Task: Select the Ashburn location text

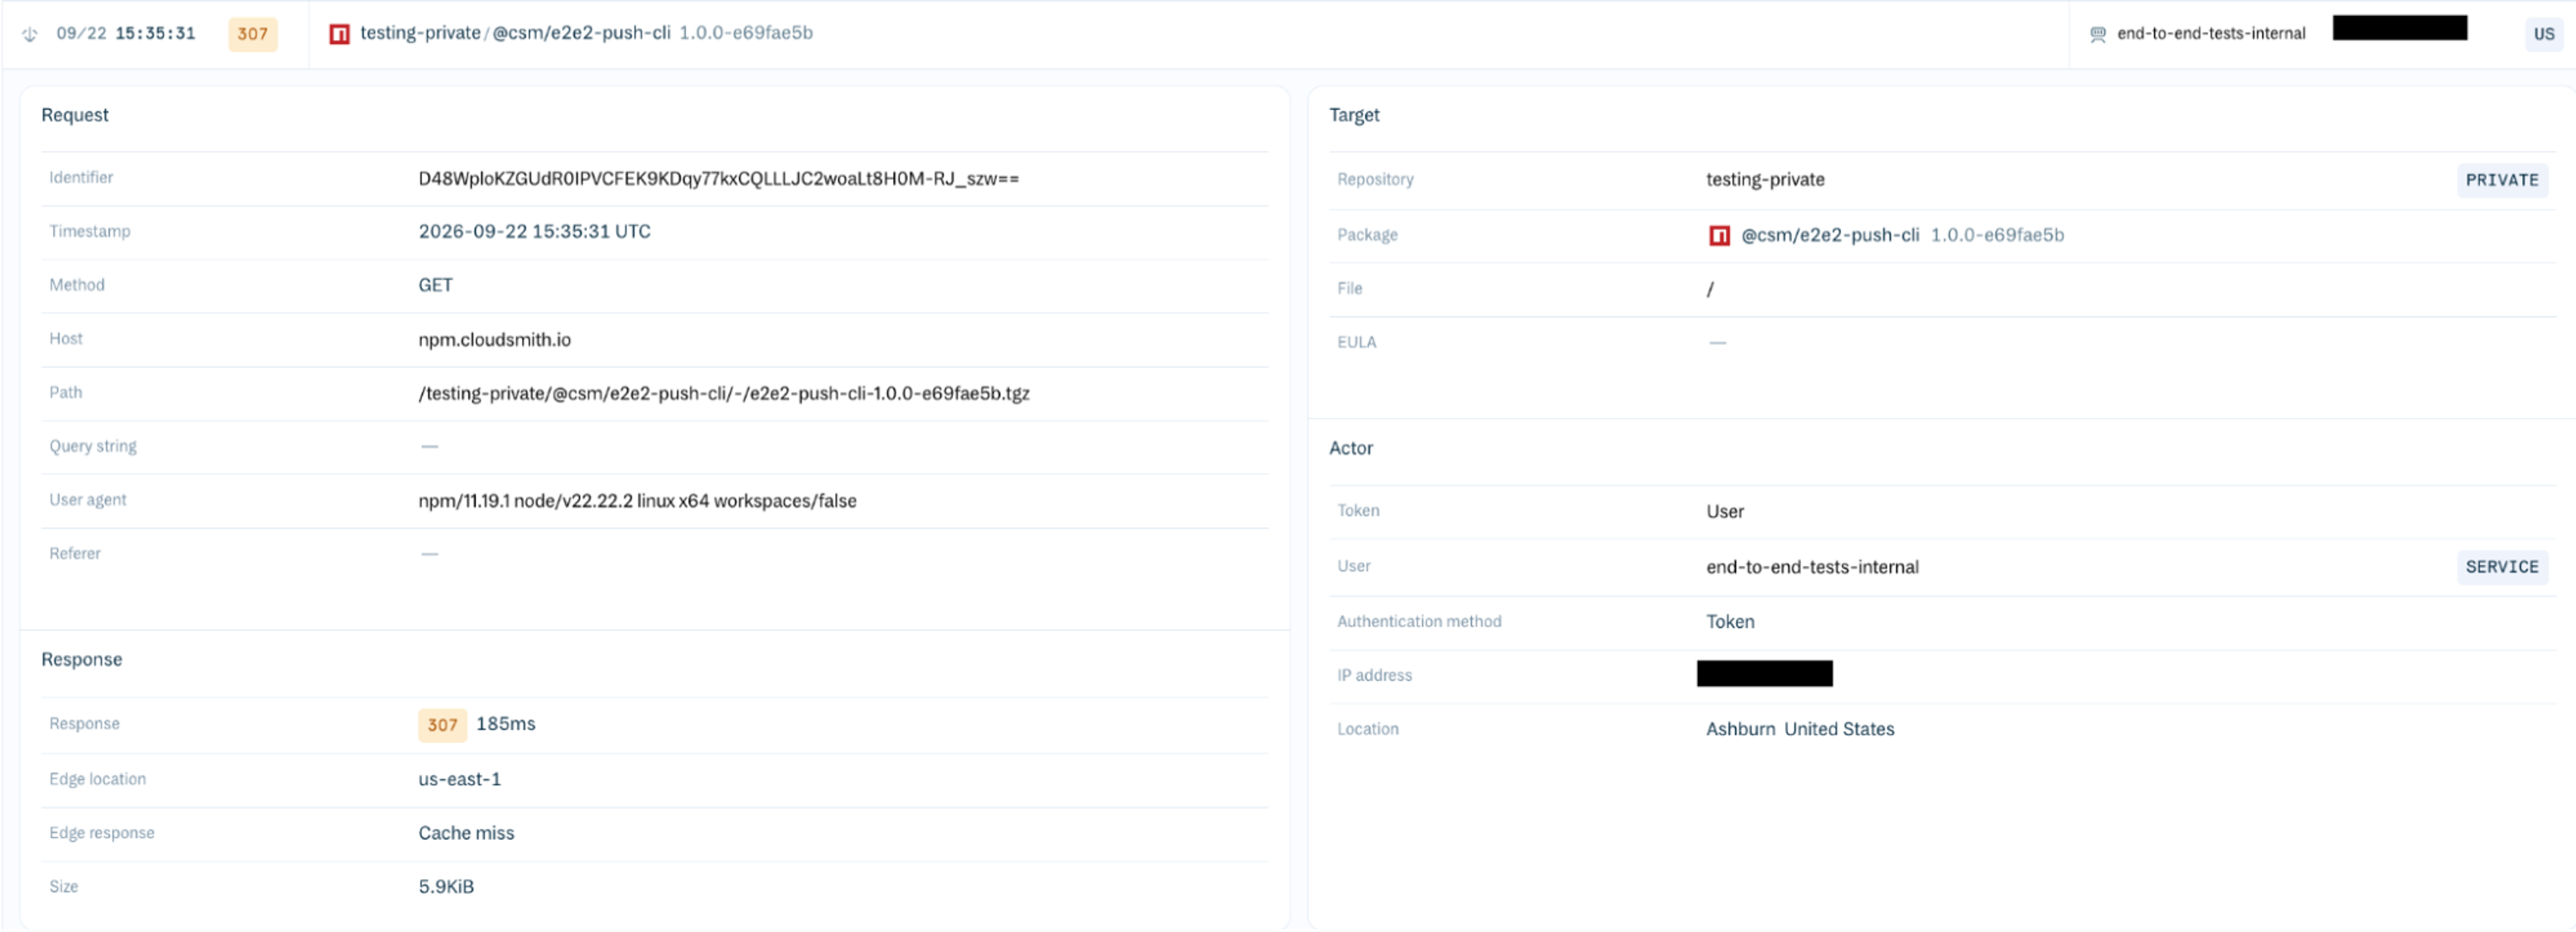Action: tap(1741, 730)
